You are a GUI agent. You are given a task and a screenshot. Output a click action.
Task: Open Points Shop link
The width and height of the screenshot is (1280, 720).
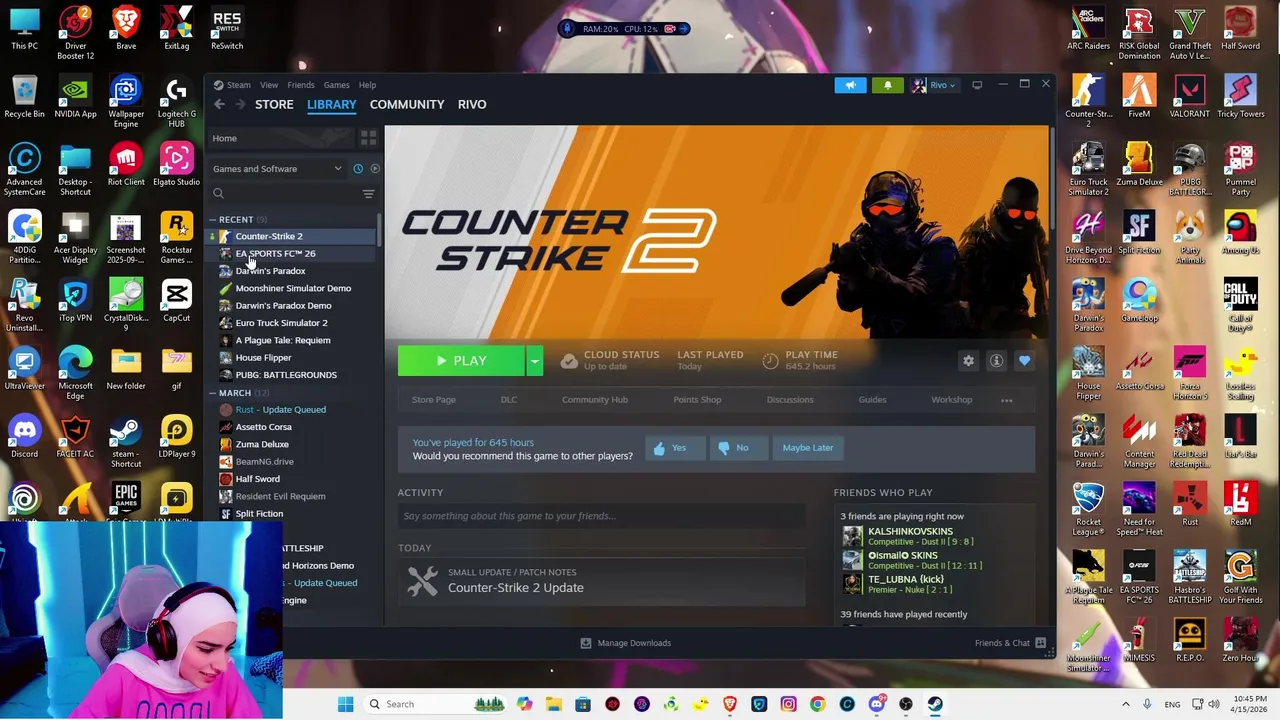tap(697, 400)
